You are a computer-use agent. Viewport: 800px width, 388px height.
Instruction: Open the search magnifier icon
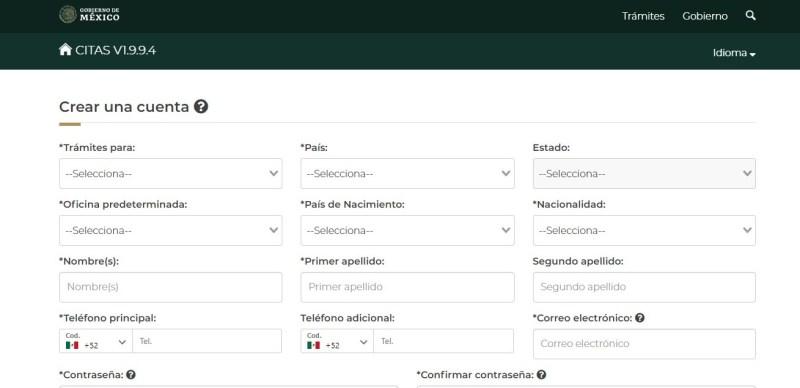tap(750, 15)
